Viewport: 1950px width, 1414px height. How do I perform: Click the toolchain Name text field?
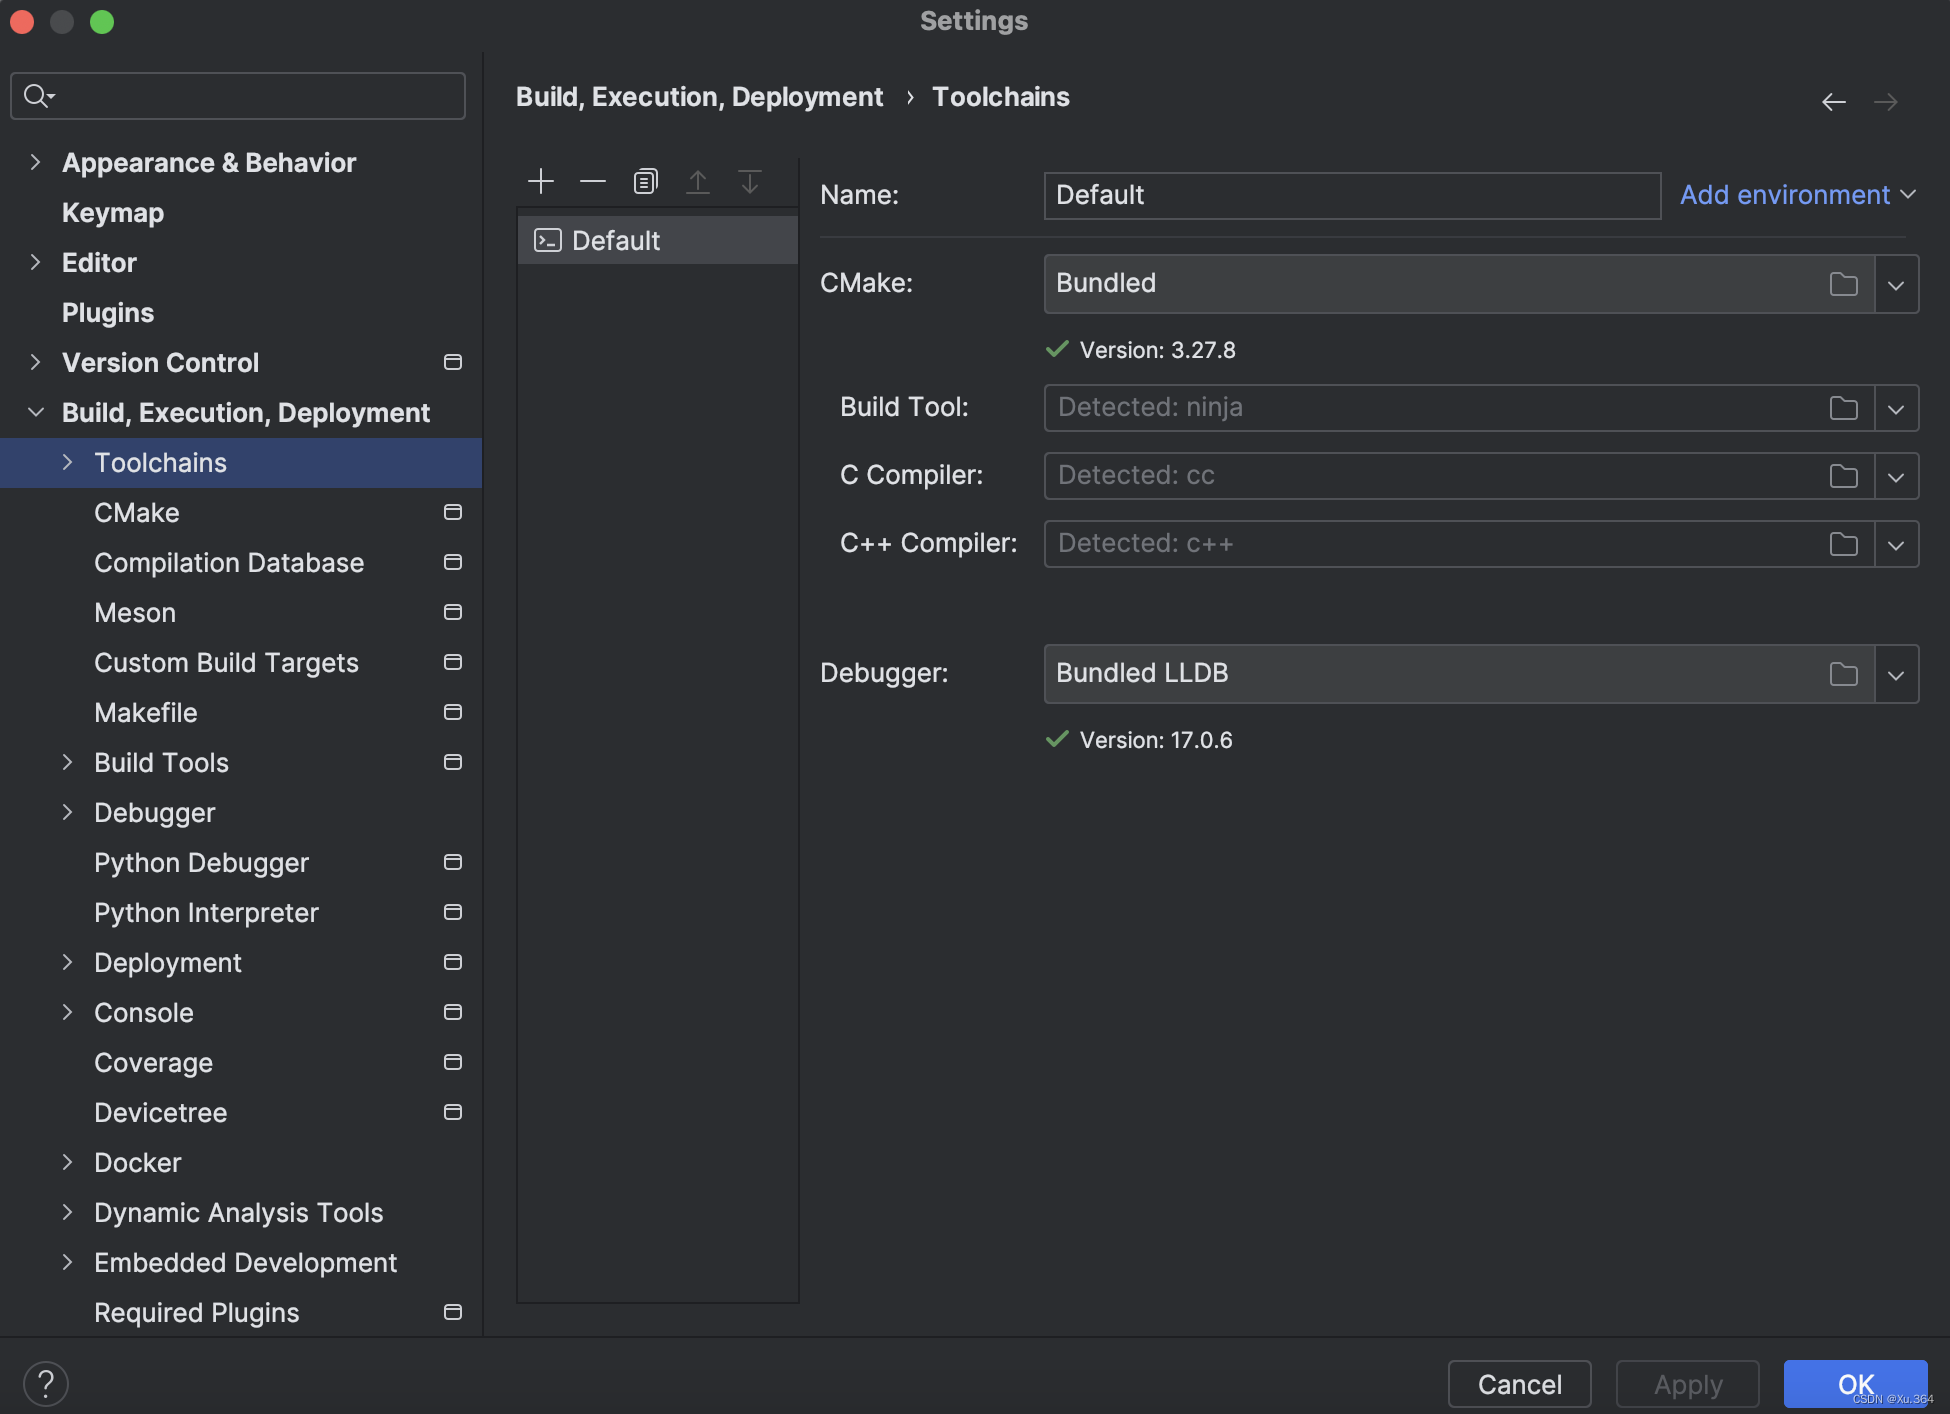[x=1352, y=195]
